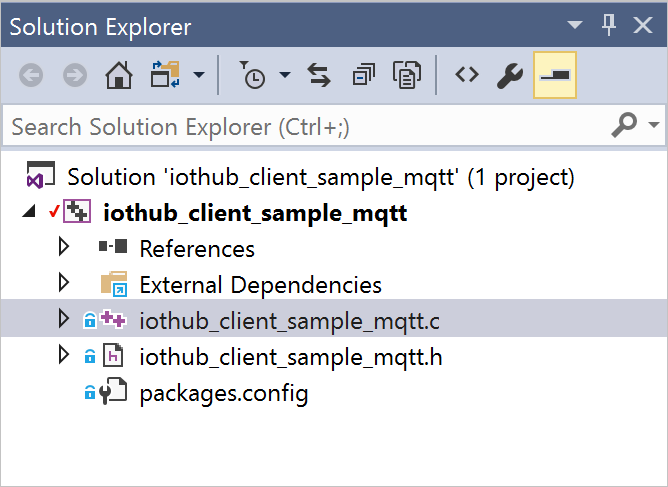Click the solution and folder view switch icon
The height and width of the screenshot is (487, 668).
162,76
